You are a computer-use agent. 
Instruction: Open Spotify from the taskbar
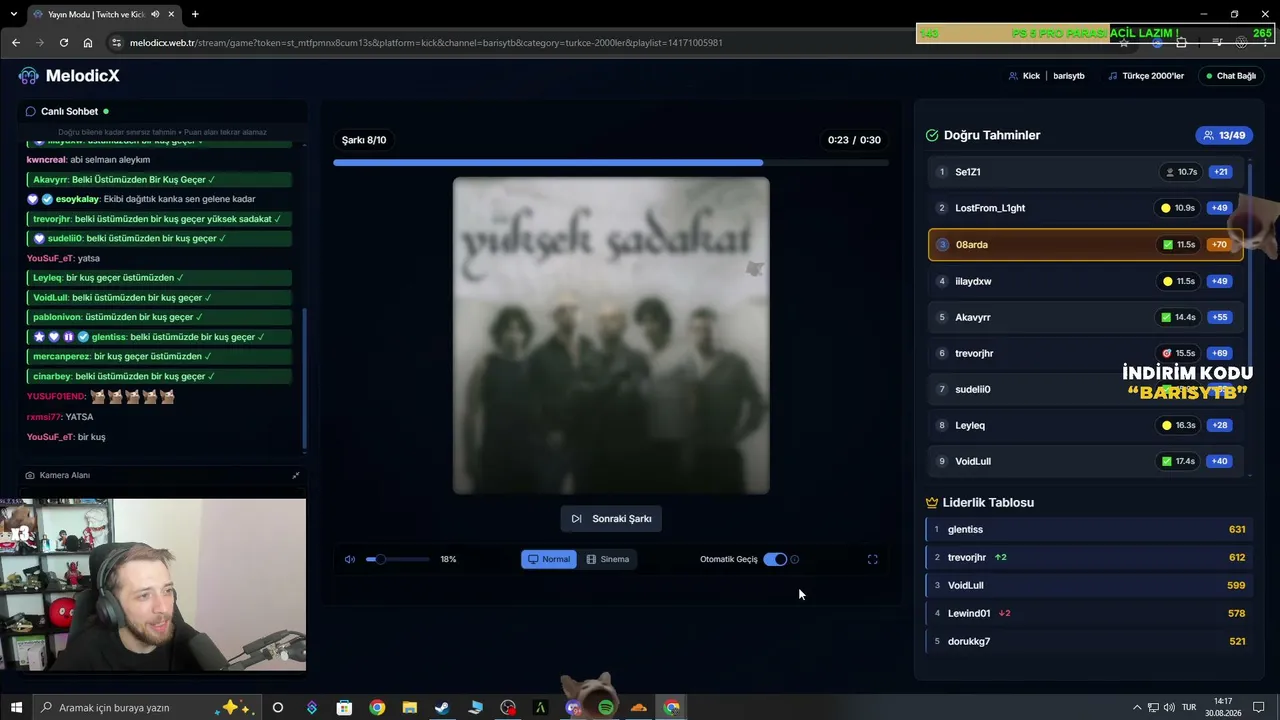tap(606, 708)
